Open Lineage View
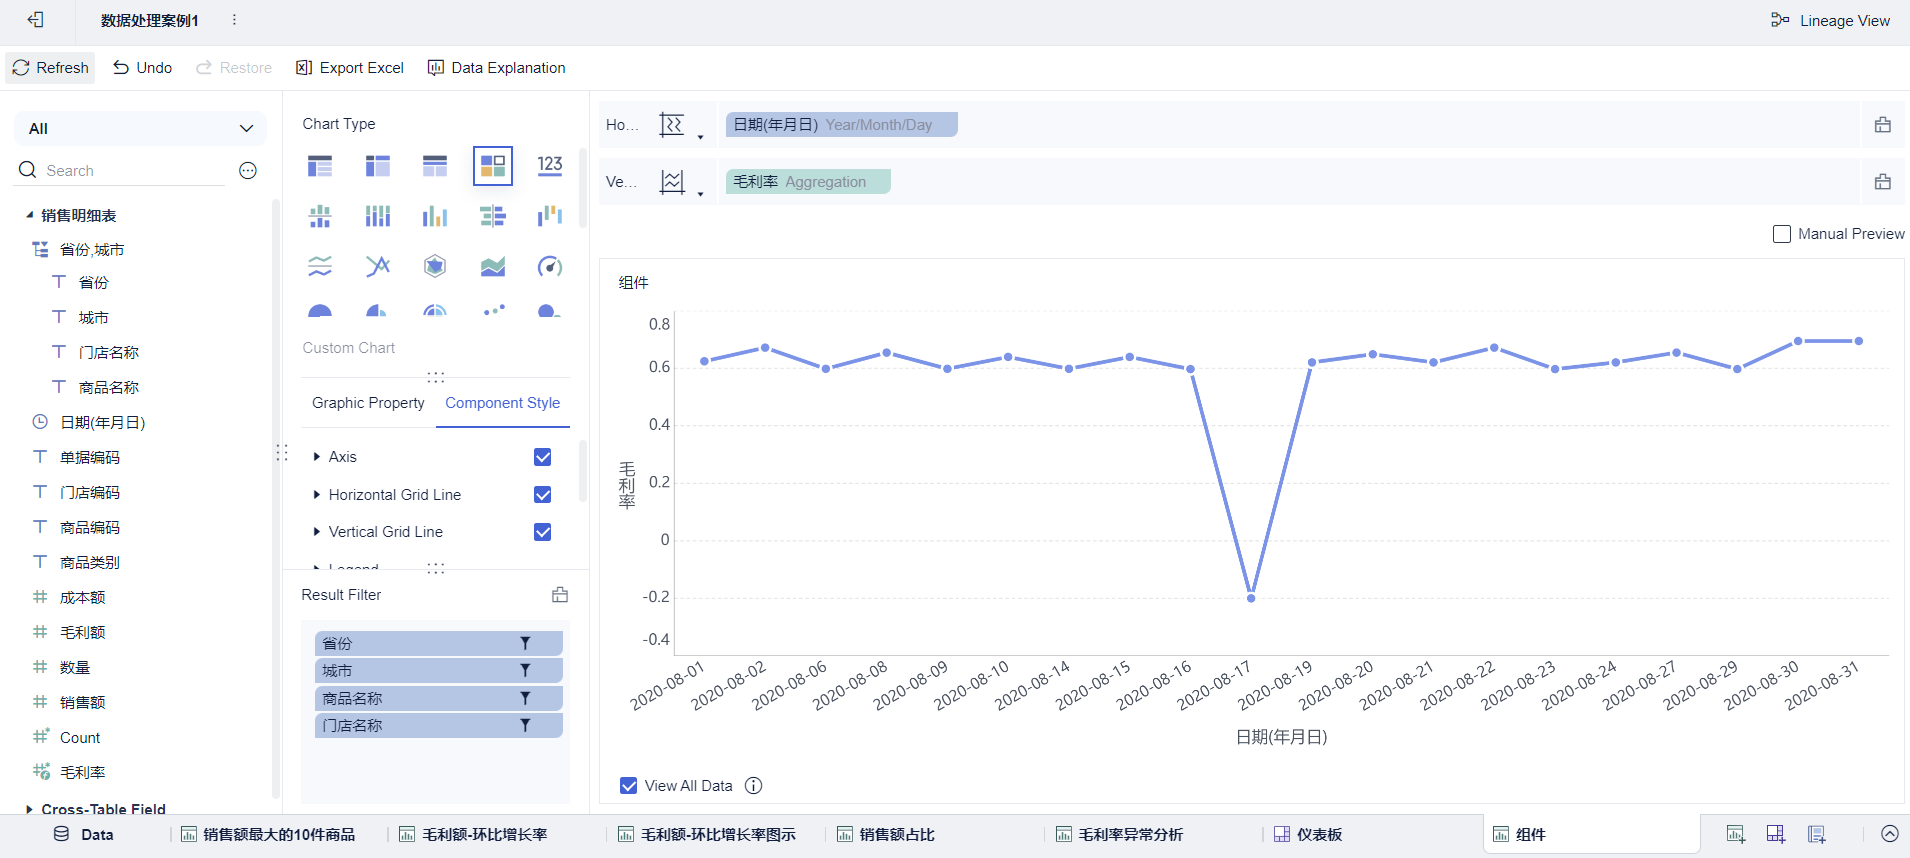Screen dimensions: 1910x858 tap(1830, 20)
